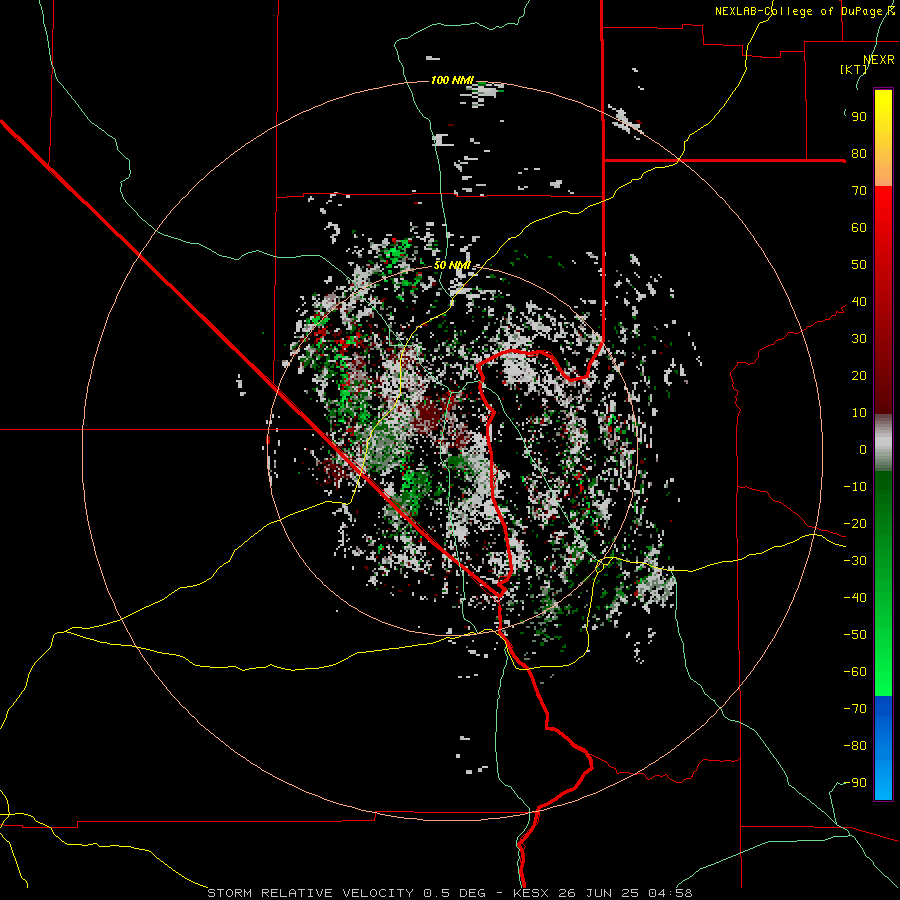Image resolution: width=900 pixels, height=900 pixels.
Task: Click the blue bottom segment of the color bar
Action: tap(883, 748)
